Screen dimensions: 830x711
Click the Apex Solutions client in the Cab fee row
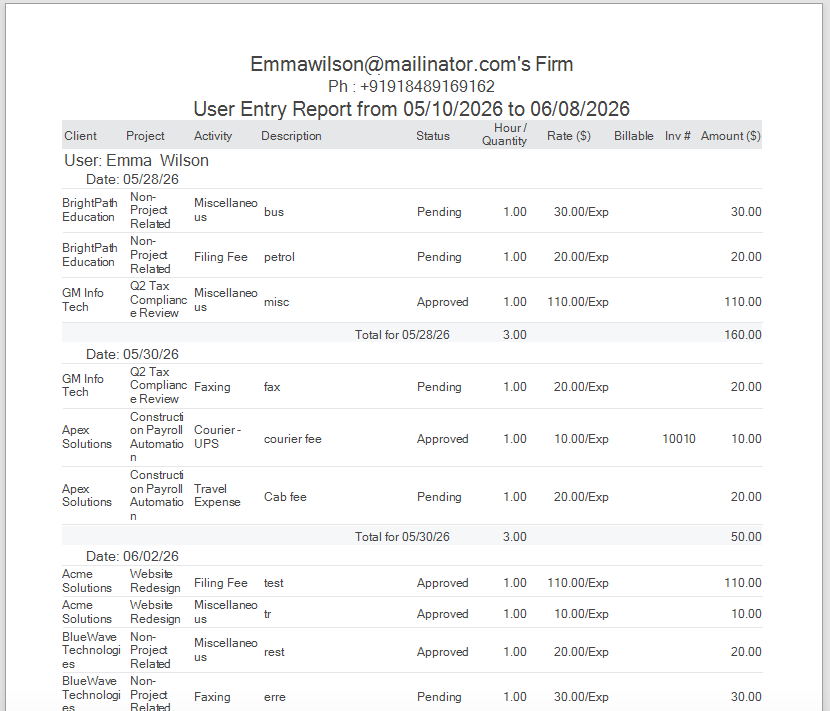tap(87, 495)
